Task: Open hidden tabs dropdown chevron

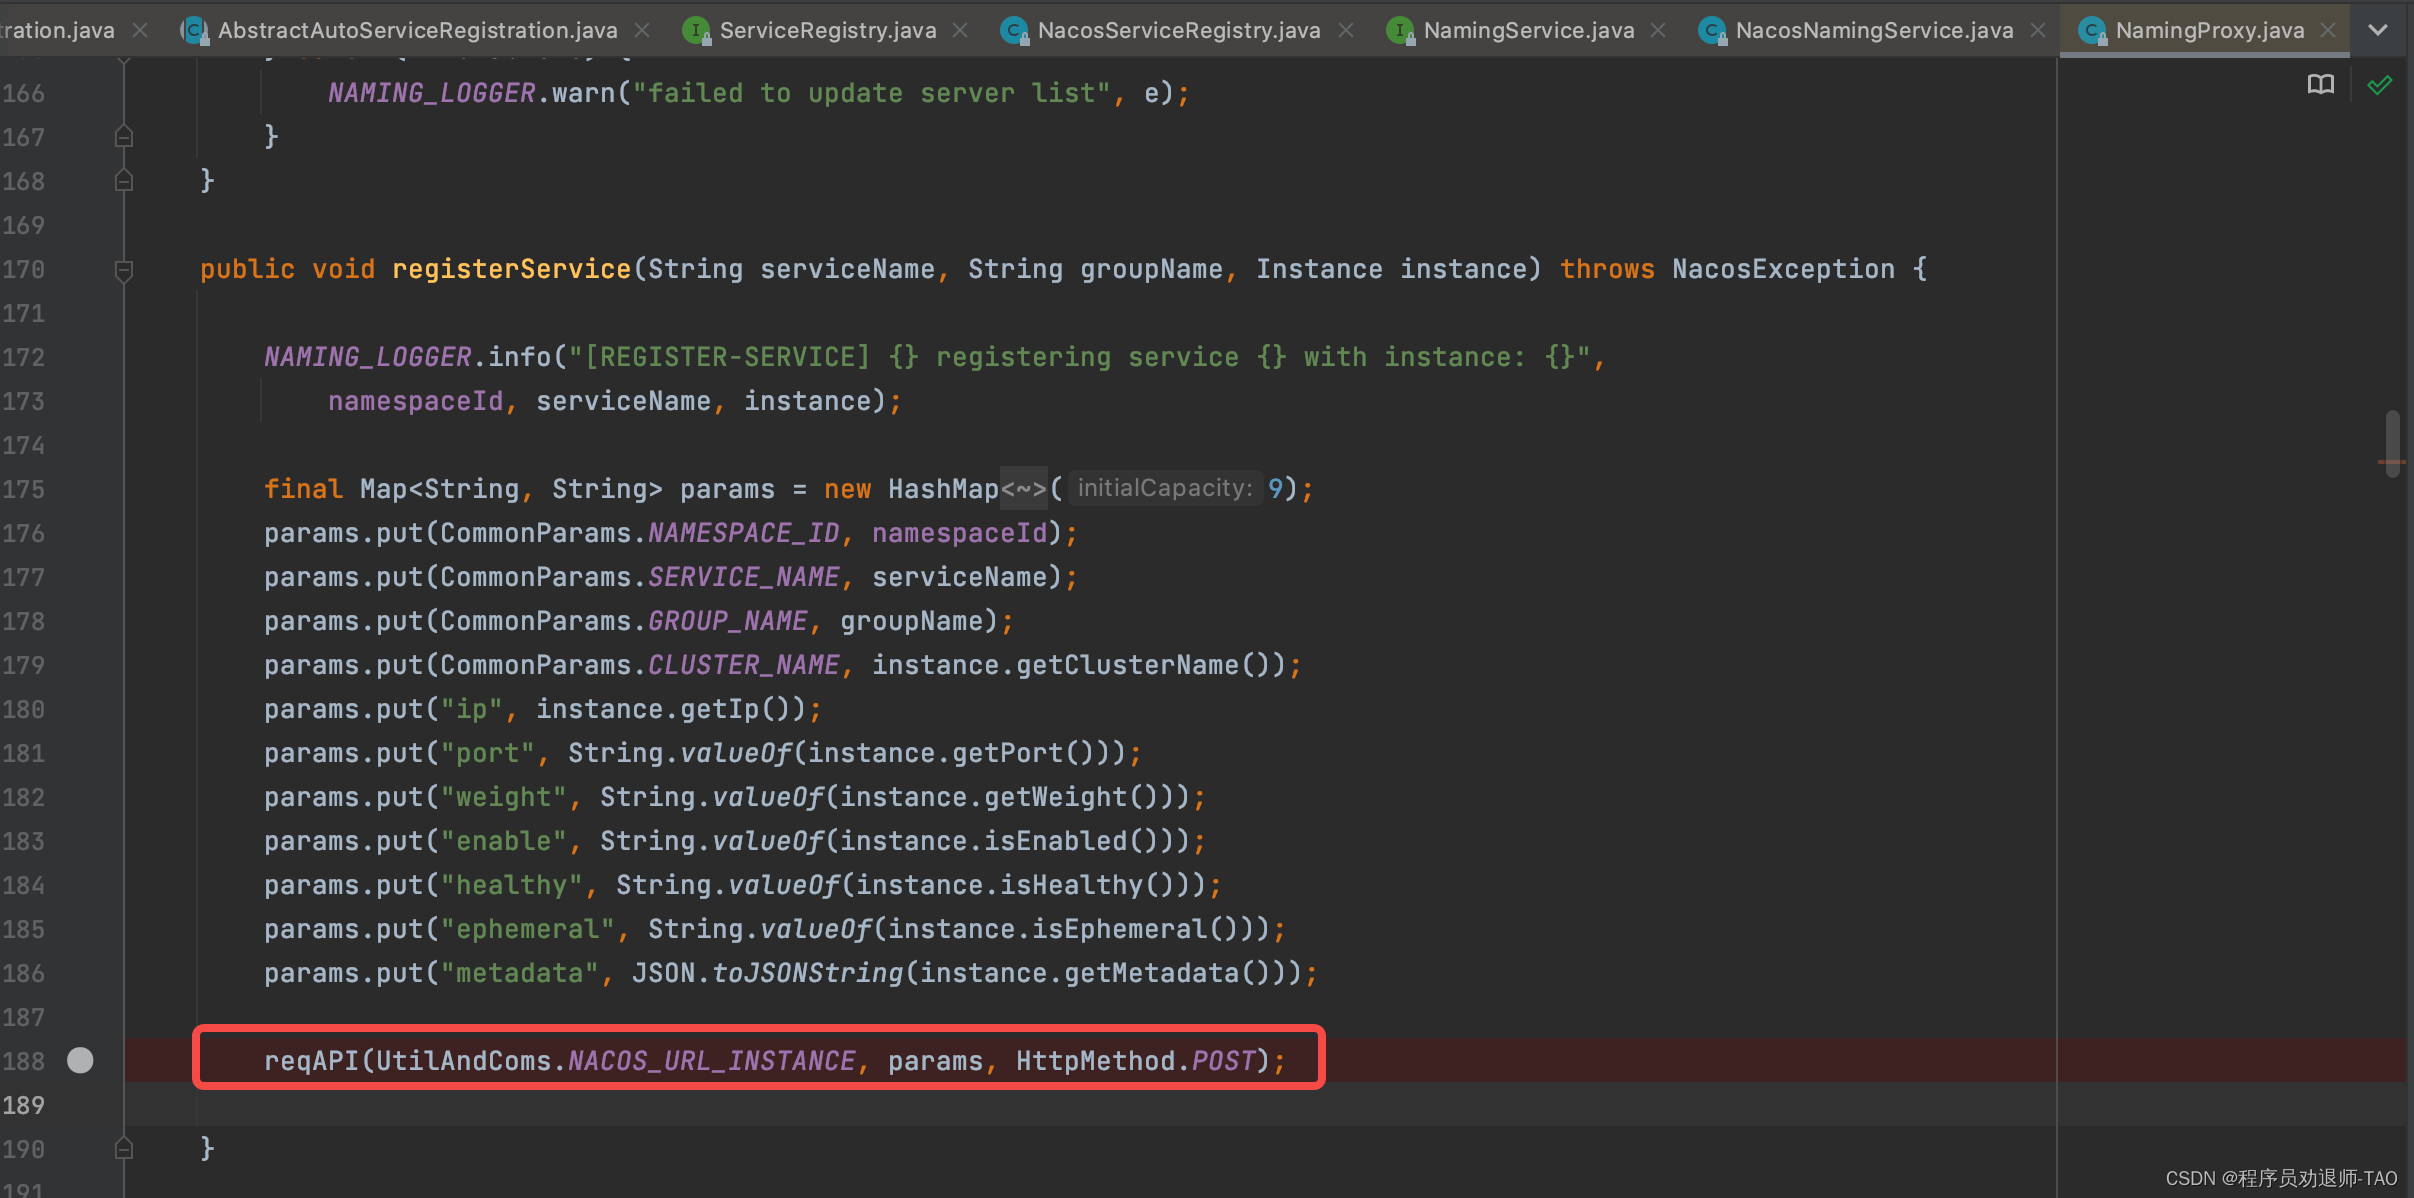Action: 2378,31
